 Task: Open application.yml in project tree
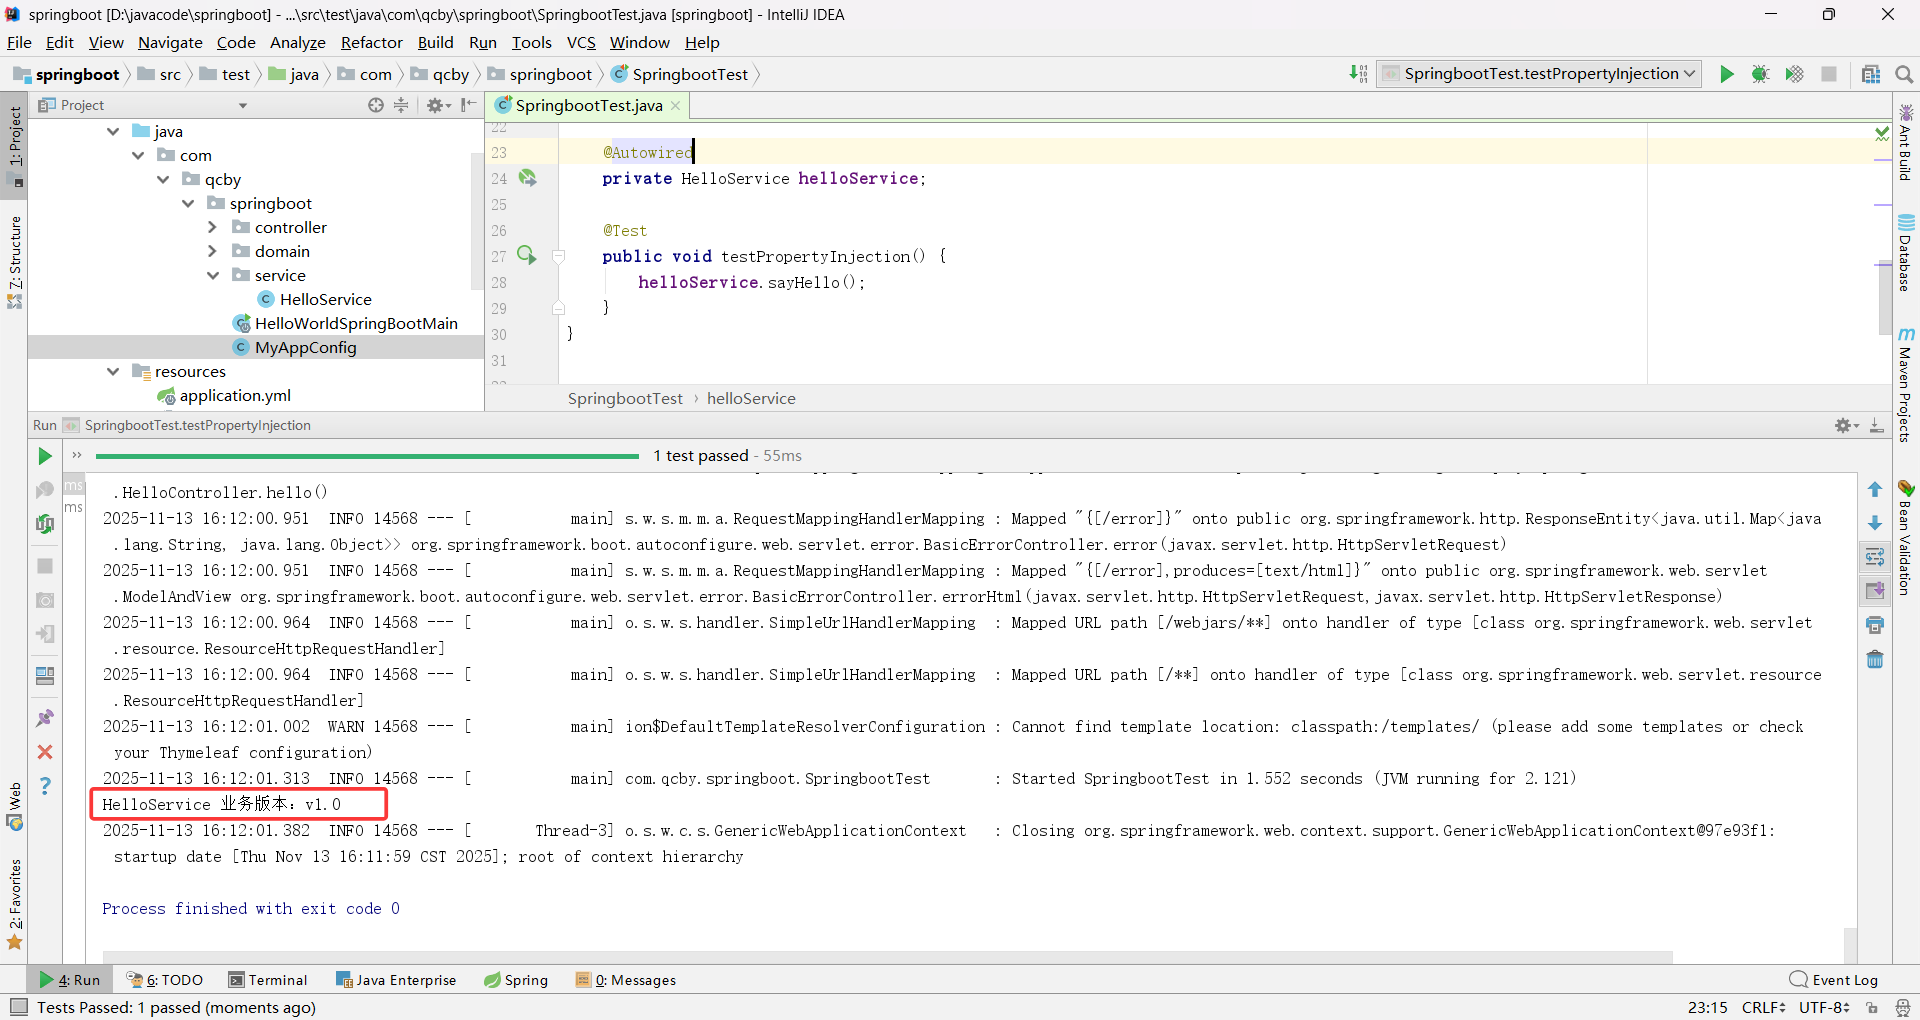(235, 395)
